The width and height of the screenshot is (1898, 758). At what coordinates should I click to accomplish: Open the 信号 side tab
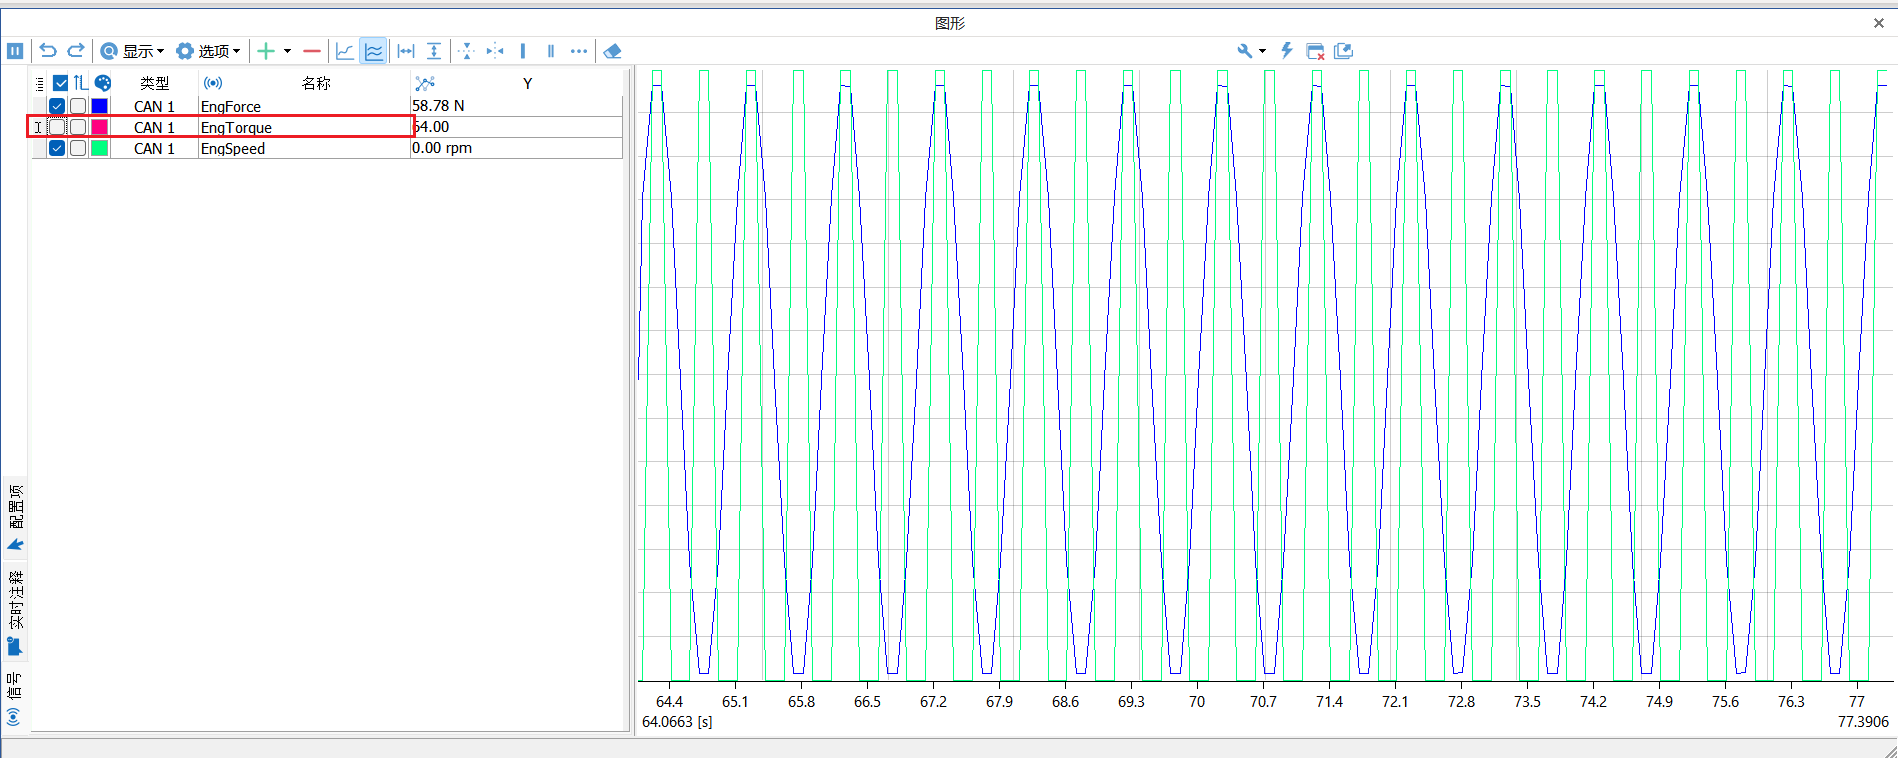(x=15, y=698)
